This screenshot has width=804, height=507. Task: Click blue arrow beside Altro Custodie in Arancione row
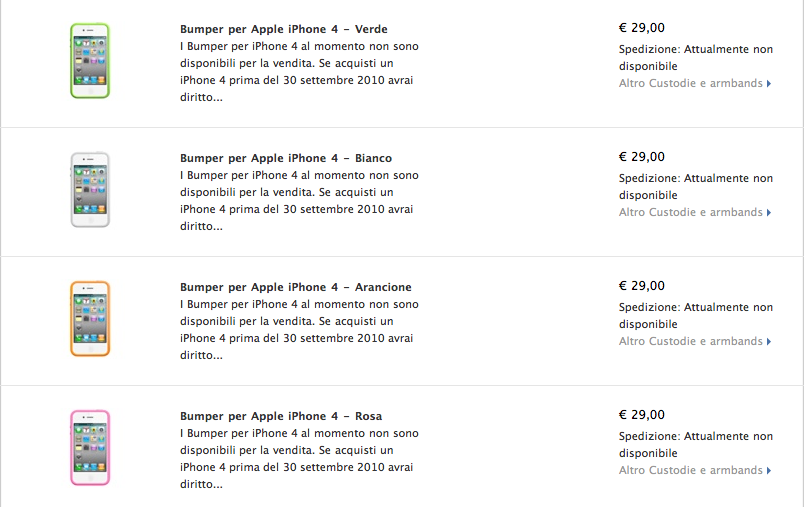coord(769,341)
